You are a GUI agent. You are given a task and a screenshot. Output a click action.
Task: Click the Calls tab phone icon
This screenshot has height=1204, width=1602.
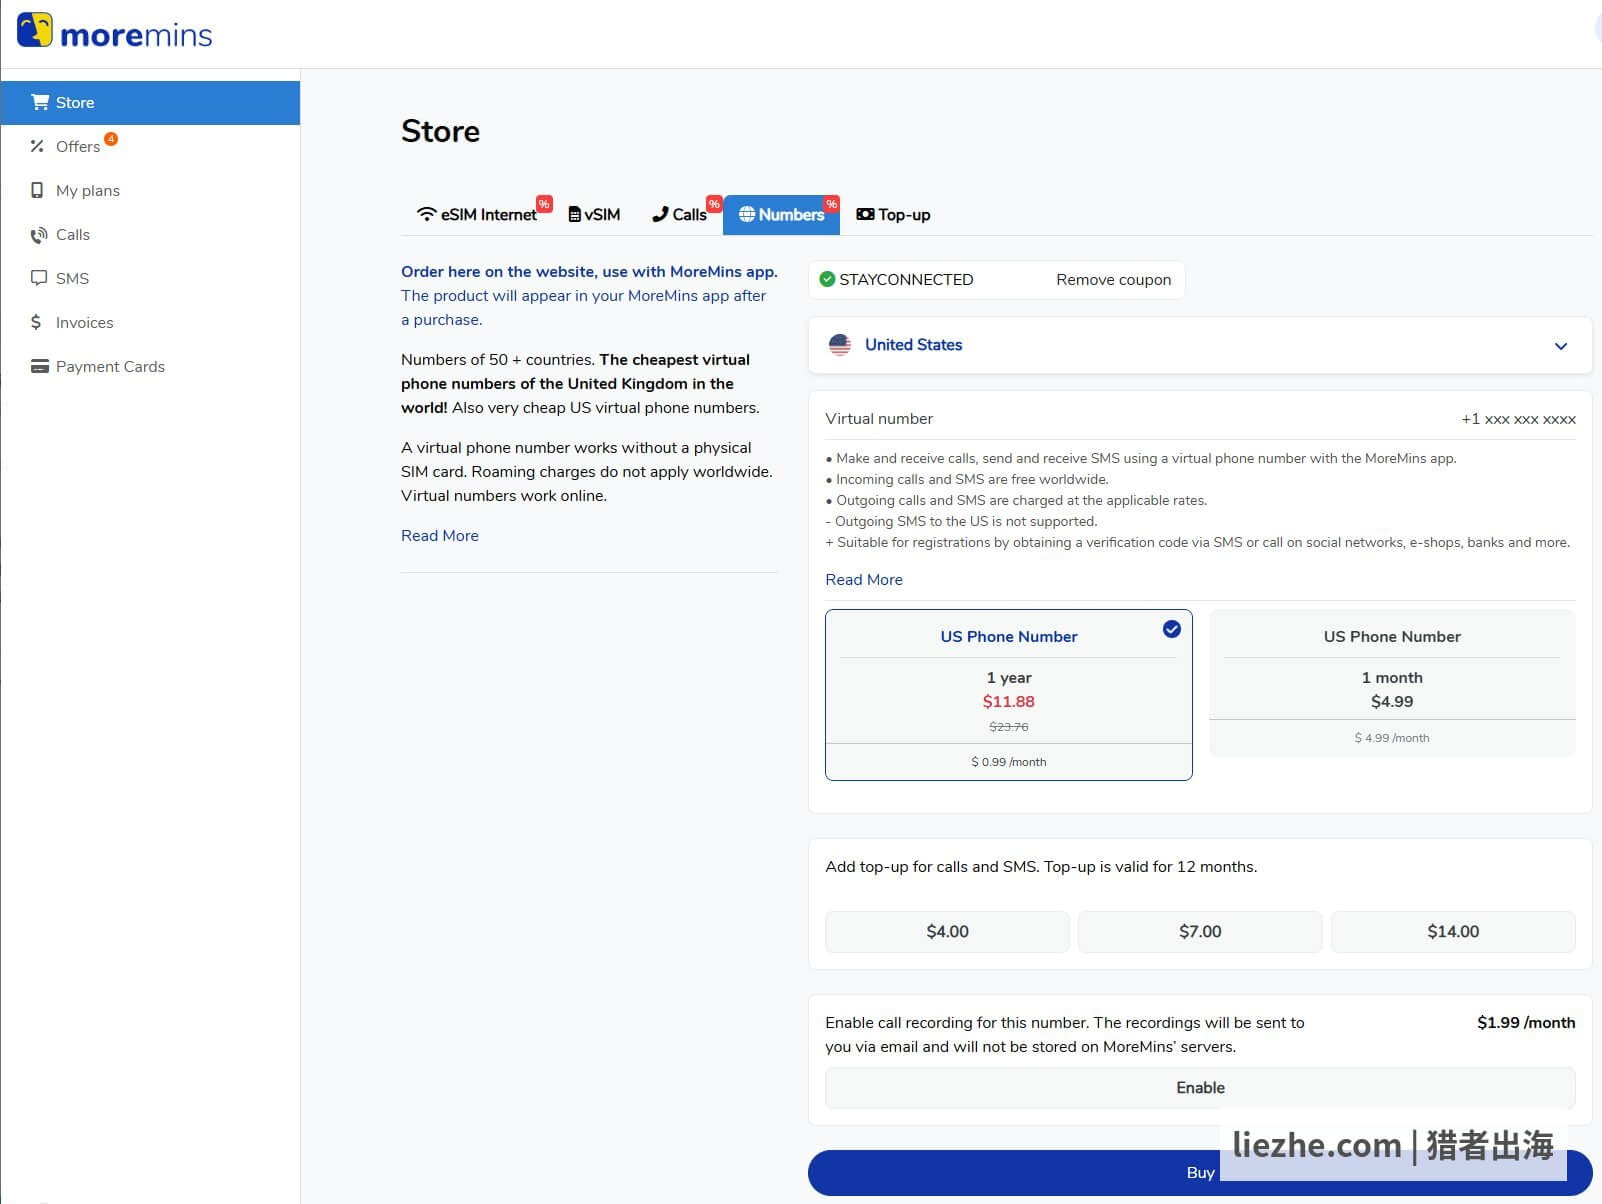660,214
